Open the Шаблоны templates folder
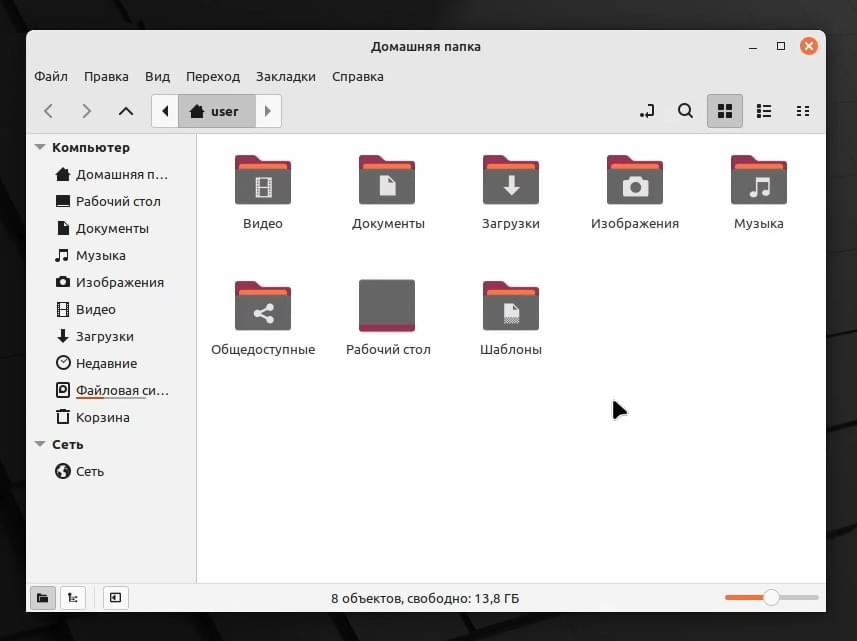 click(511, 306)
